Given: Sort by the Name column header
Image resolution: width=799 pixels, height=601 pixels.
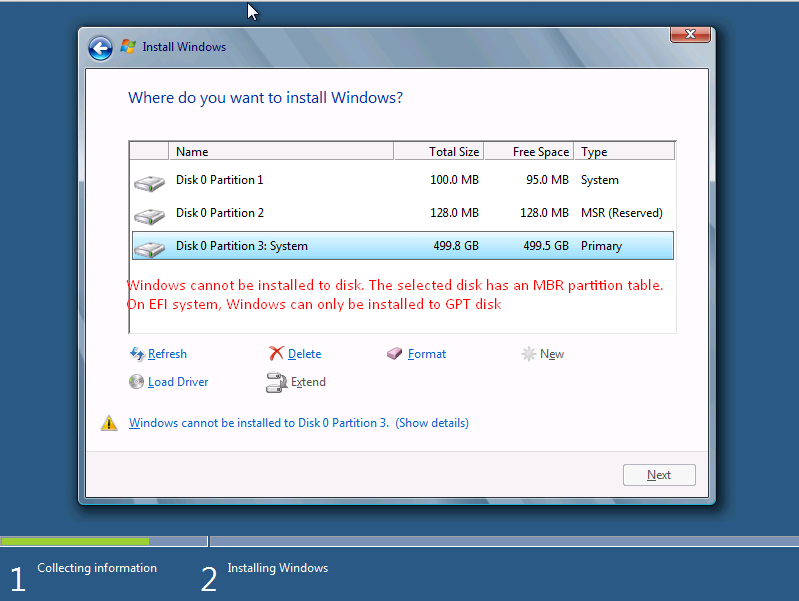Looking at the screenshot, I should point(281,152).
